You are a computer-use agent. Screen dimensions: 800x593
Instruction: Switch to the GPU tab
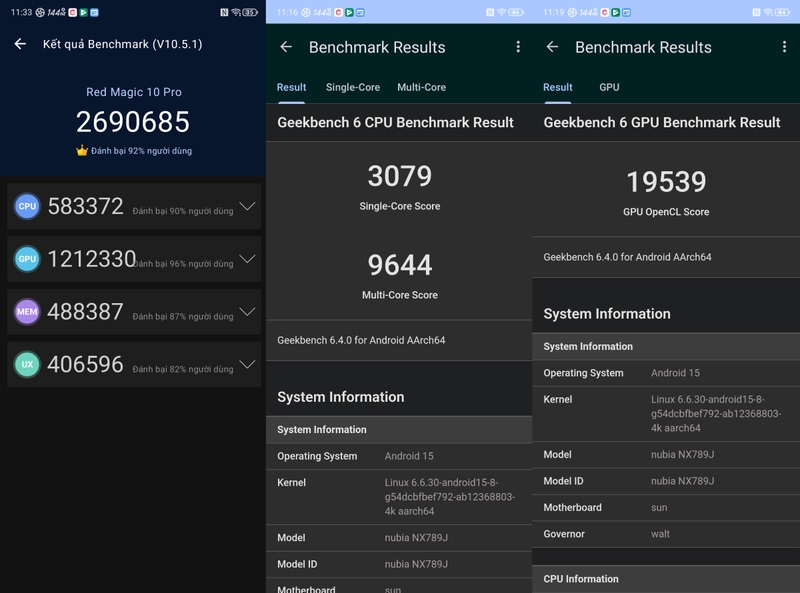click(609, 87)
